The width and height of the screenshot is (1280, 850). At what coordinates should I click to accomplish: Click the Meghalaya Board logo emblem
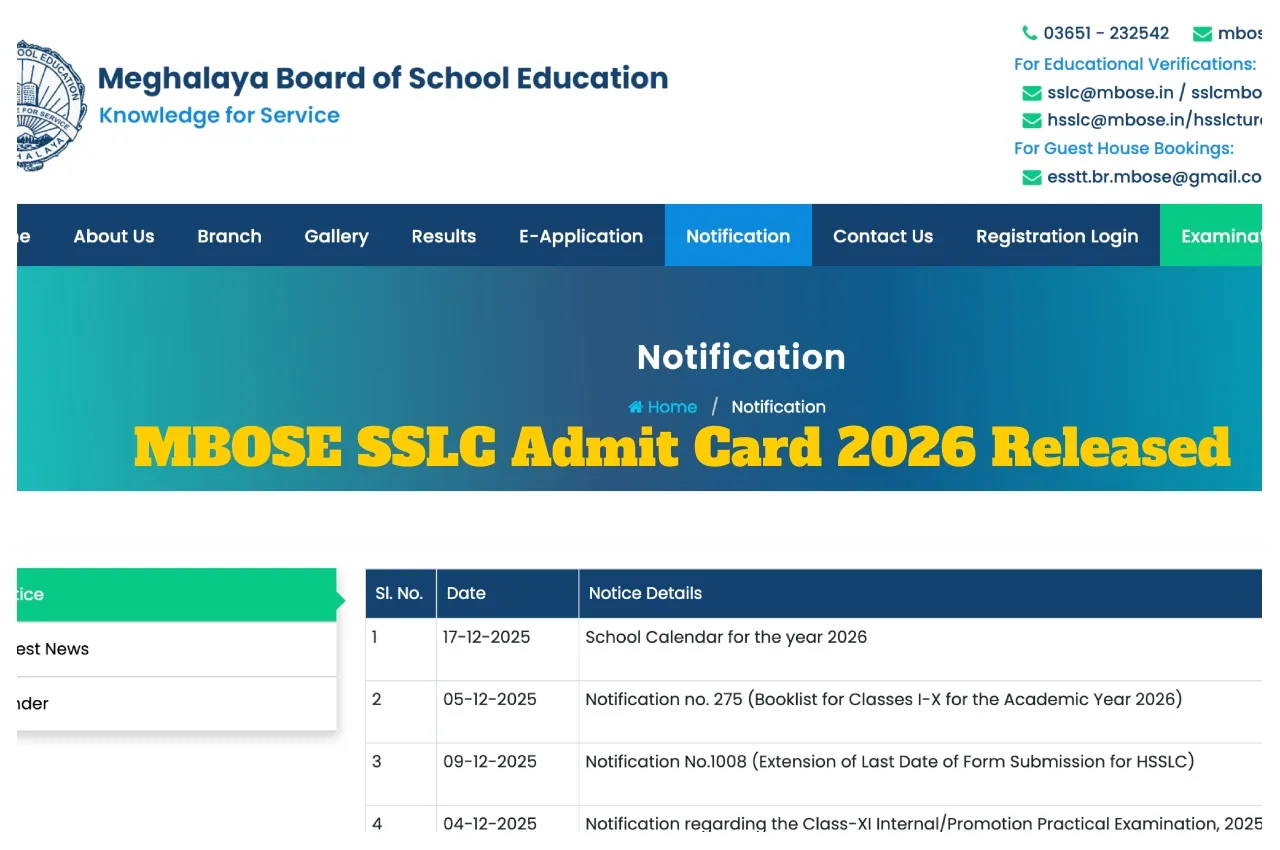click(x=52, y=105)
